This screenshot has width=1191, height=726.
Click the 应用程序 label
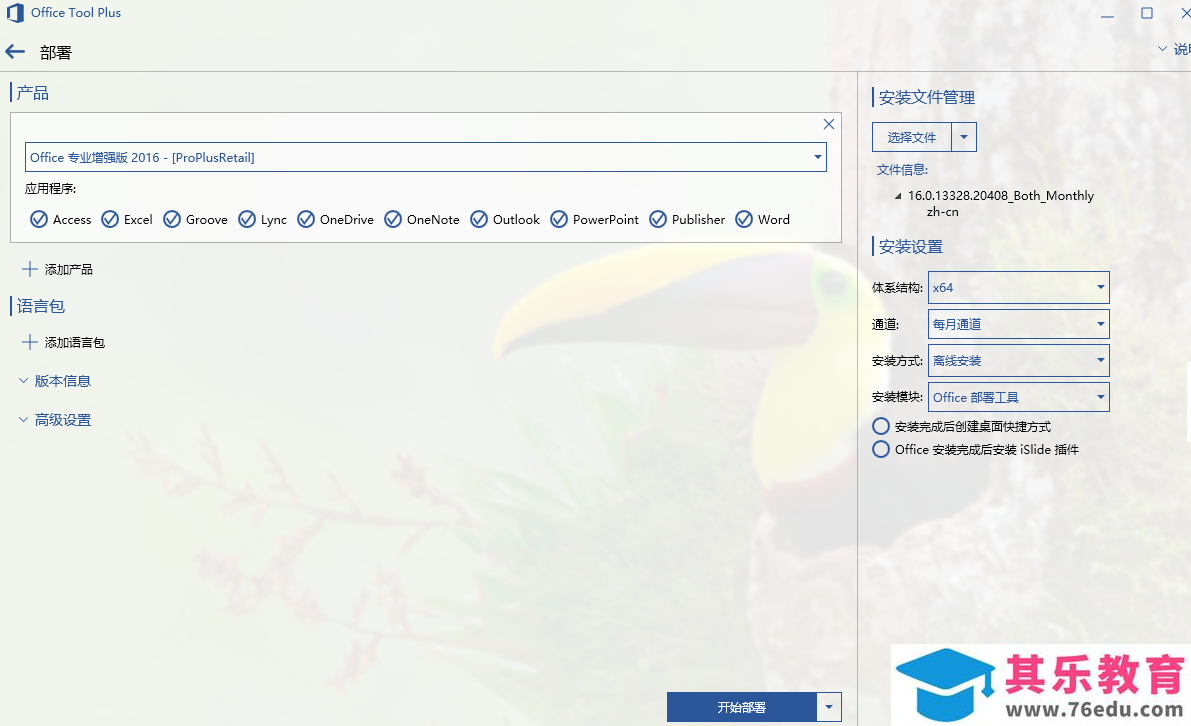coord(50,188)
